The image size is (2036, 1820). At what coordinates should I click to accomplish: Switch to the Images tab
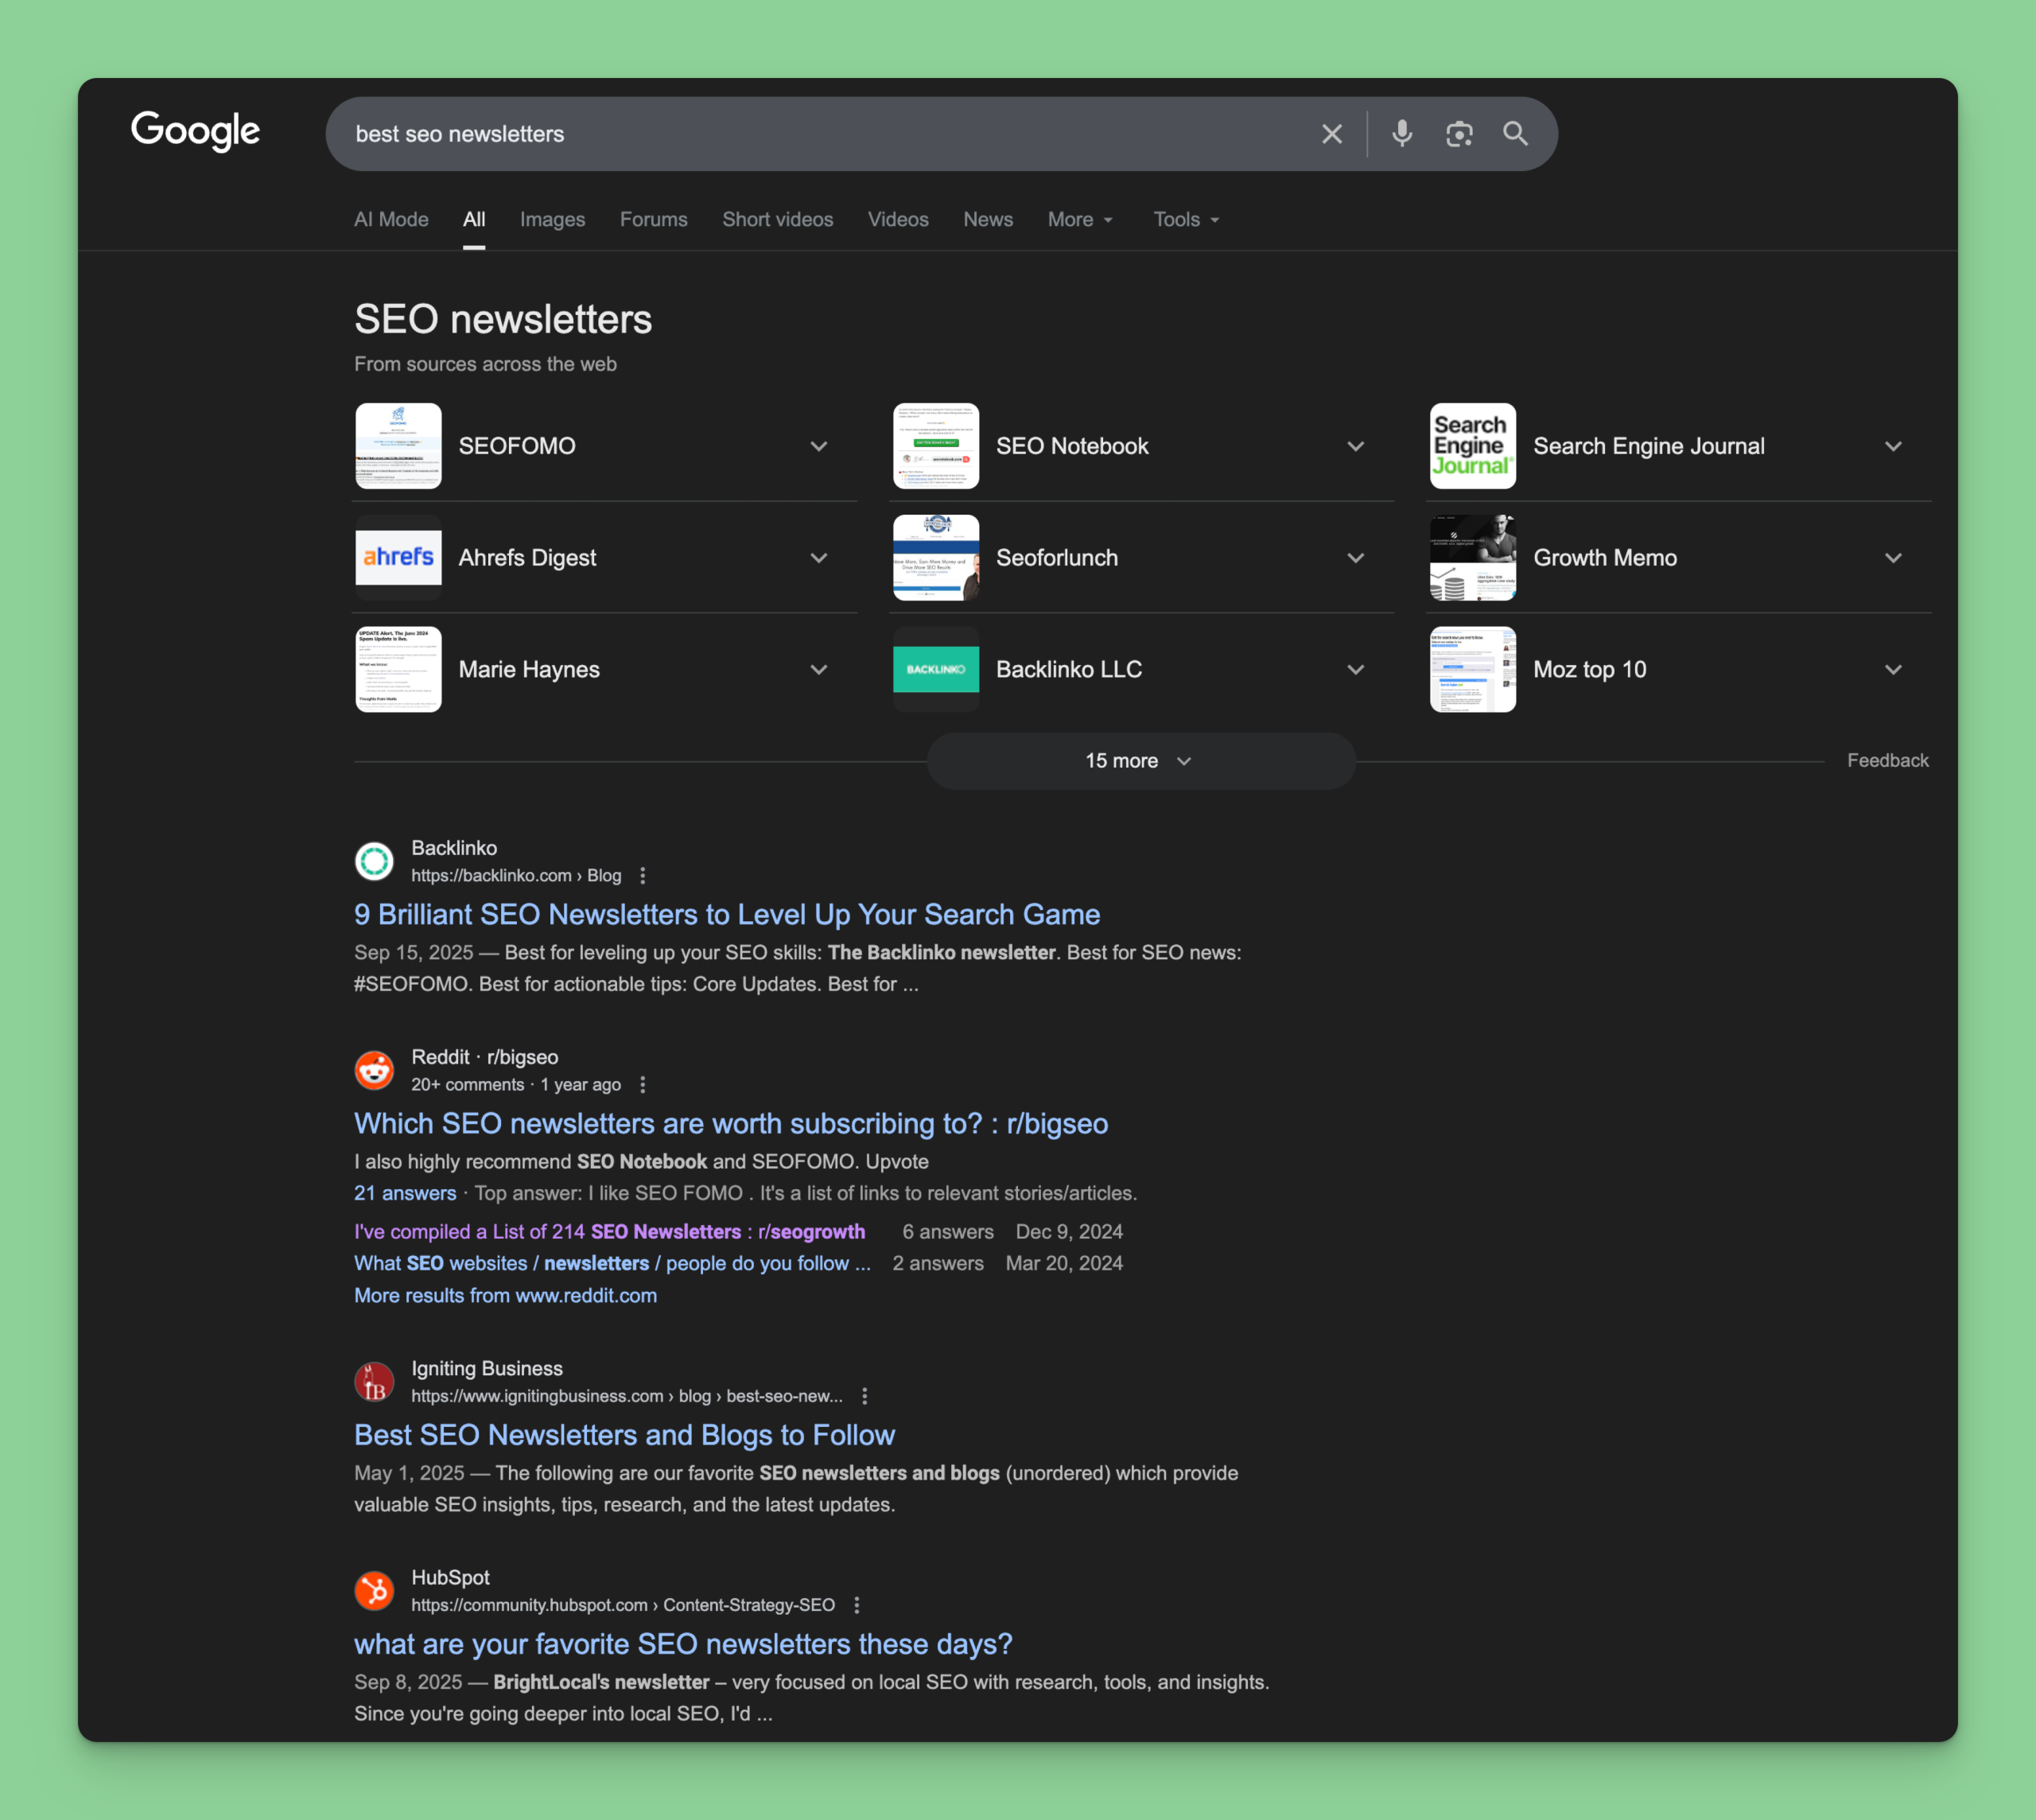552,219
